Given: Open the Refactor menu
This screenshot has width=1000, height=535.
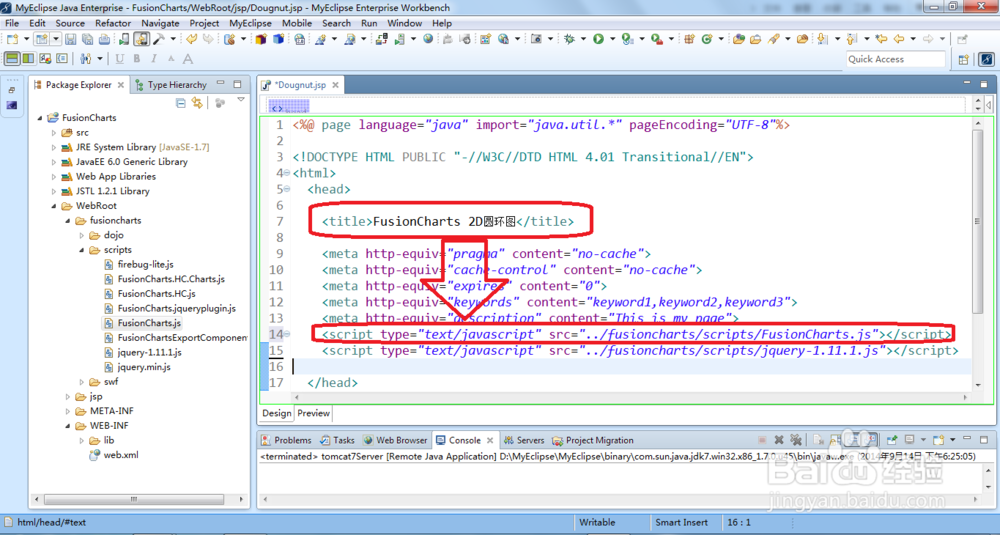Looking at the screenshot, I should (113, 23).
